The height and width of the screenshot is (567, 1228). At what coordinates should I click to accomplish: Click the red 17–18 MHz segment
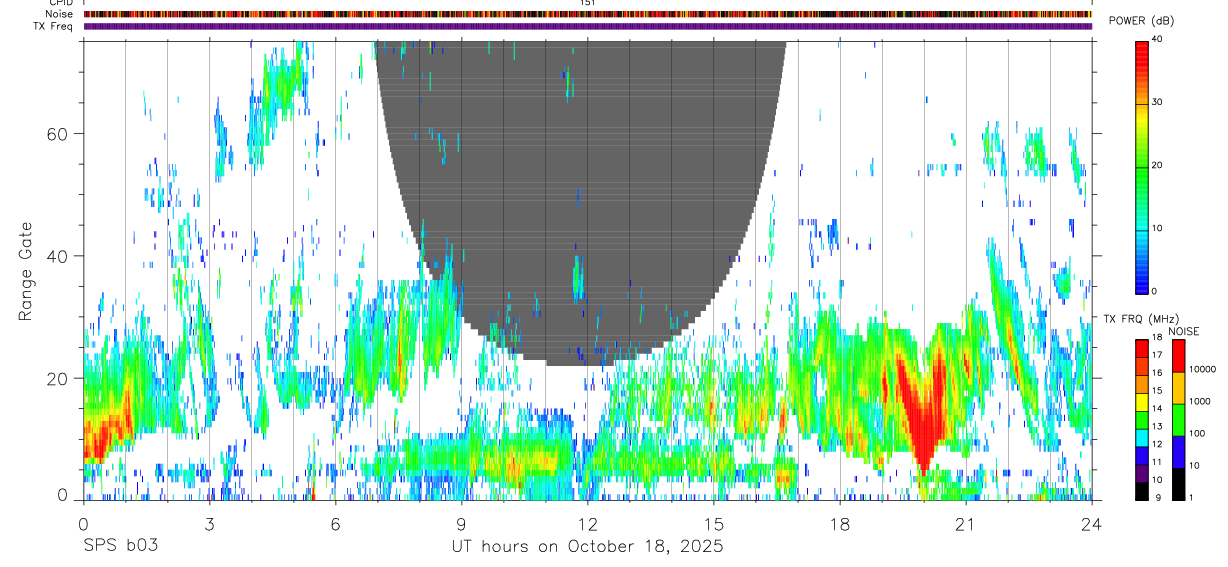click(1143, 349)
